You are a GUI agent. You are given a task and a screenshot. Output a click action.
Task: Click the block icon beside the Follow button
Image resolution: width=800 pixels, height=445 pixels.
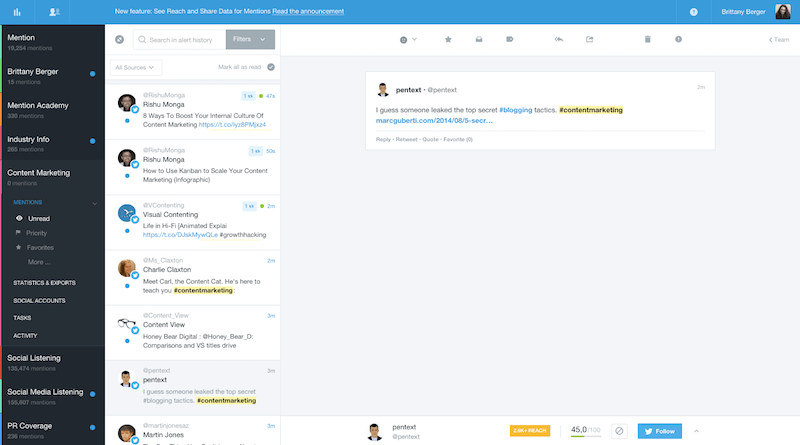[619, 431]
